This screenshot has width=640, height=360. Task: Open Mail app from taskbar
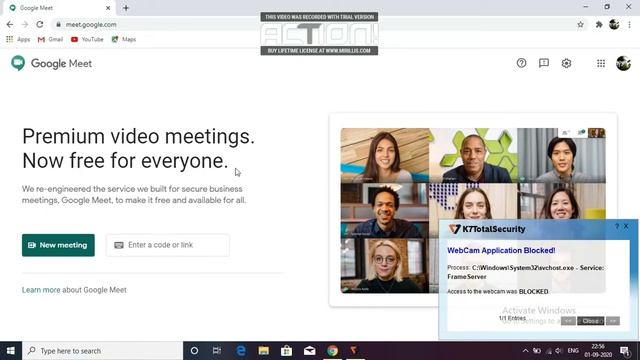tap(309, 351)
